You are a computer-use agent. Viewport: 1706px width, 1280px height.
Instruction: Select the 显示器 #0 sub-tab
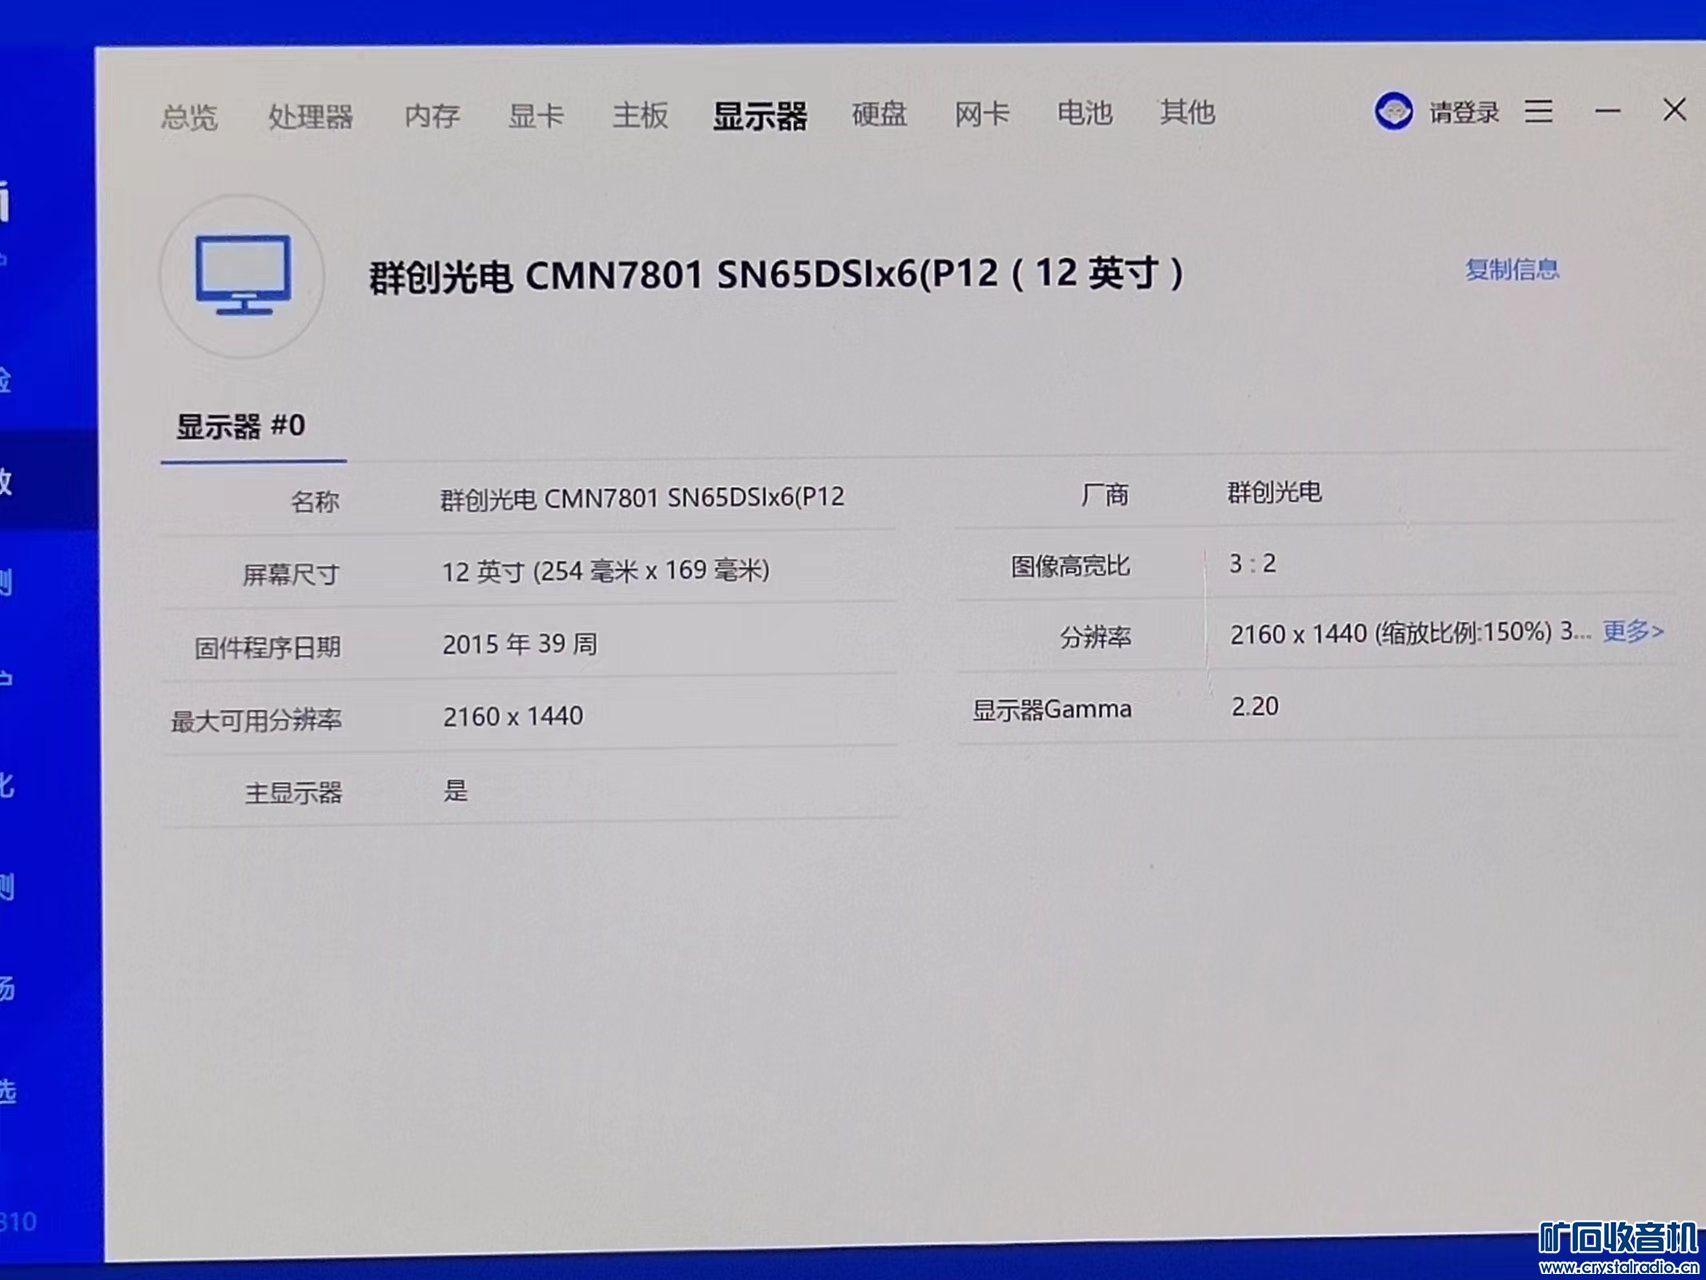click(x=241, y=426)
